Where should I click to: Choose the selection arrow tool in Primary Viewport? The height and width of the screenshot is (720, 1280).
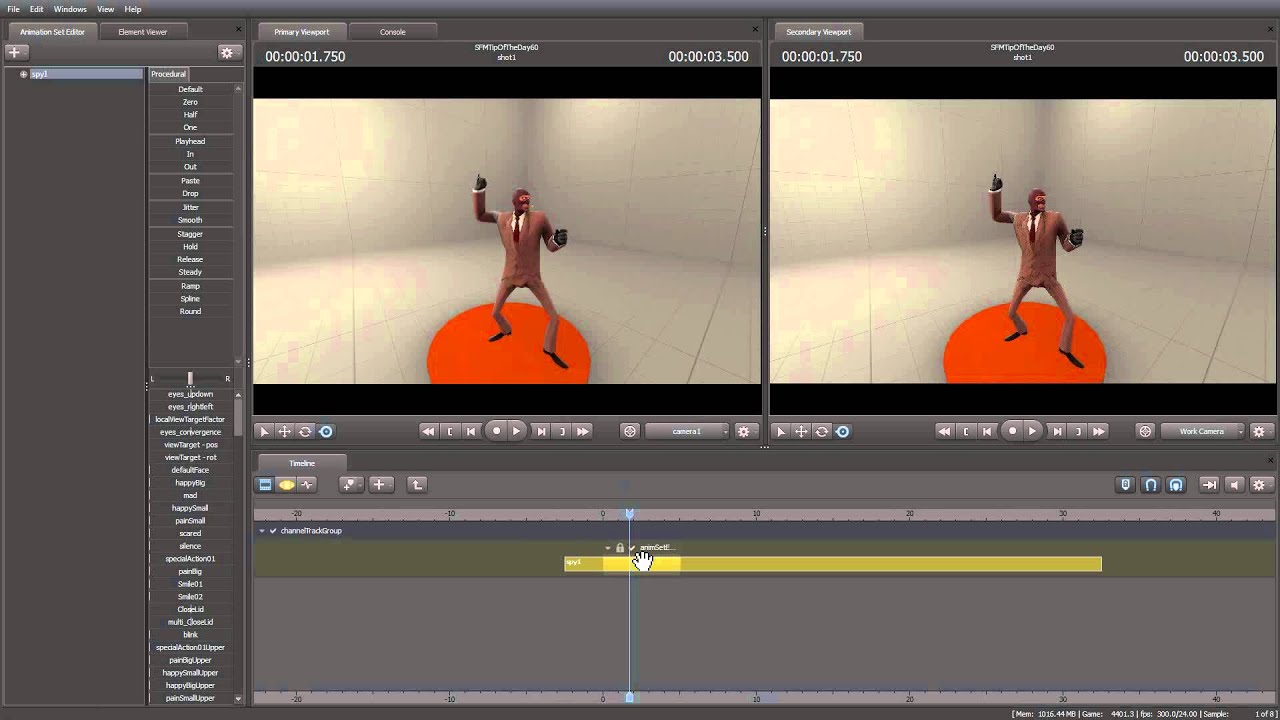click(264, 431)
